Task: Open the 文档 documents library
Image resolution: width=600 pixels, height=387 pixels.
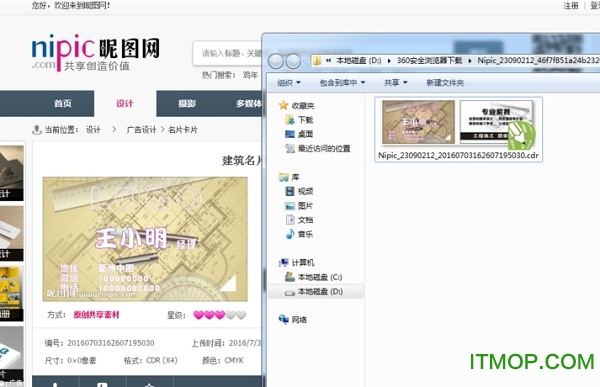Action: (299, 220)
